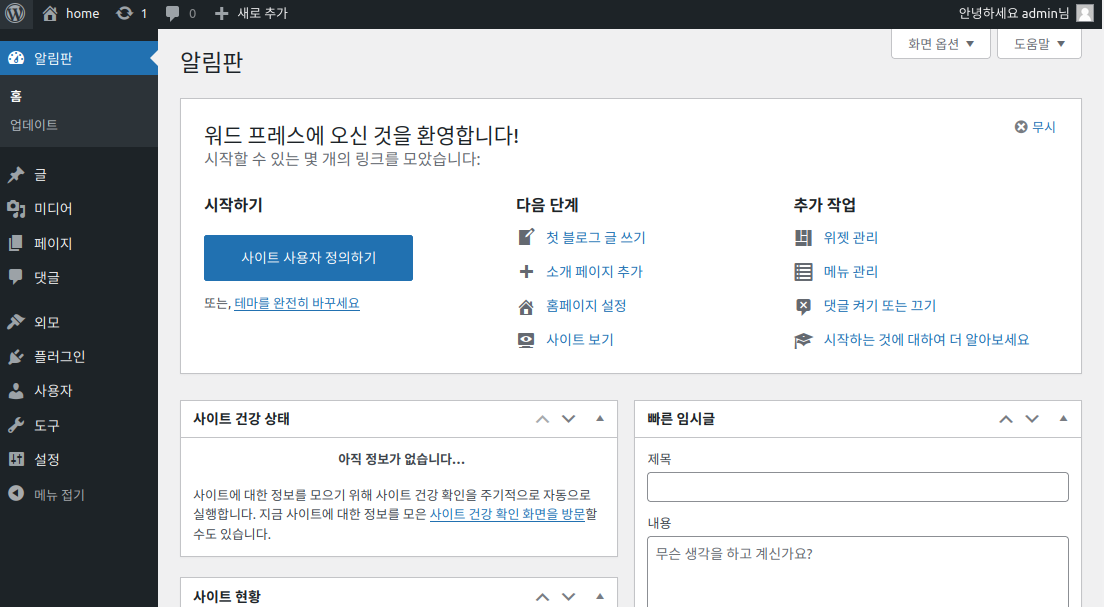Click the 설정 settings sliders icon

15,459
